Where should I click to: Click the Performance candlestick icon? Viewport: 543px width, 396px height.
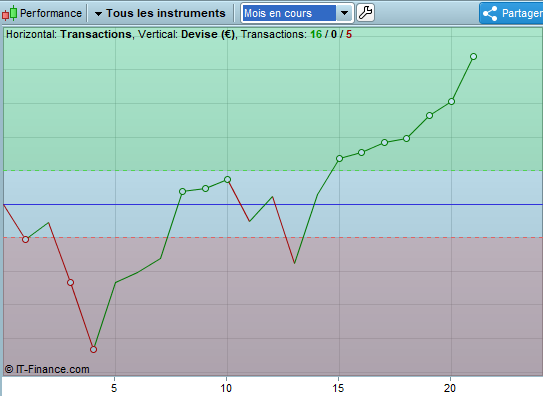(x=9, y=13)
